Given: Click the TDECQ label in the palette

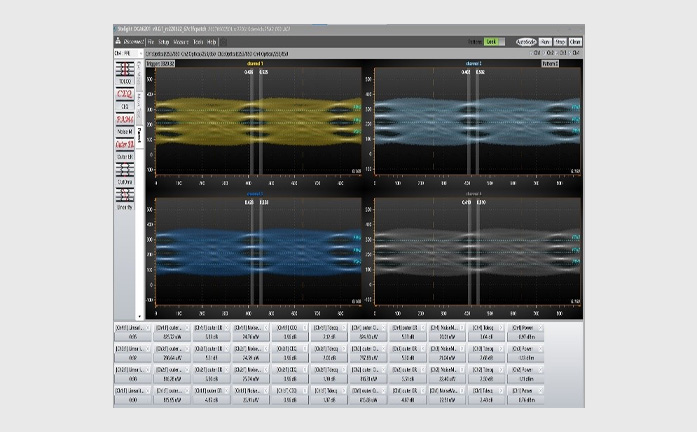Looking at the screenshot, I should click(x=125, y=82).
